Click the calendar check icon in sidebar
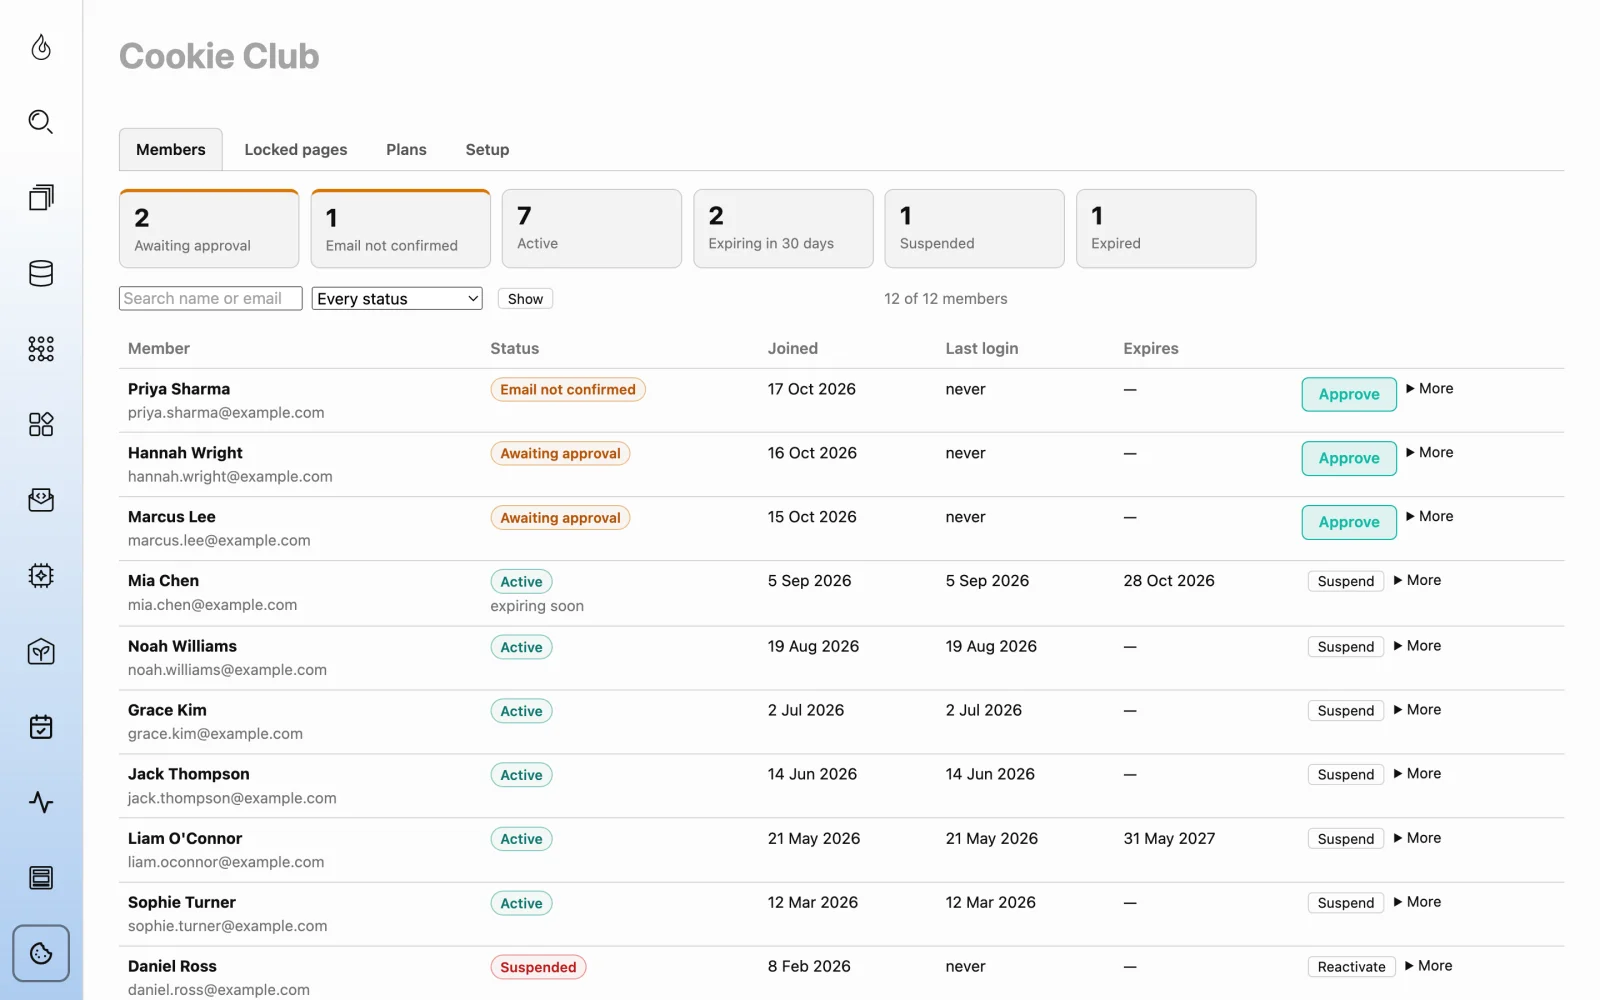Screen dimensions: 1600x1000 (41, 727)
